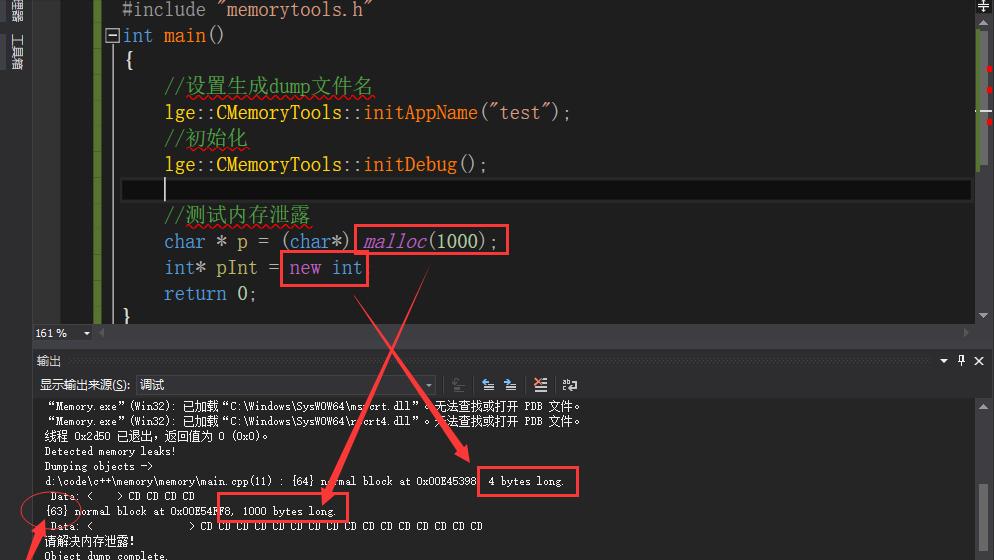The height and width of the screenshot is (560, 994).
Task: Click the 'Detected memory leaks!' output line
Action: 110,451
